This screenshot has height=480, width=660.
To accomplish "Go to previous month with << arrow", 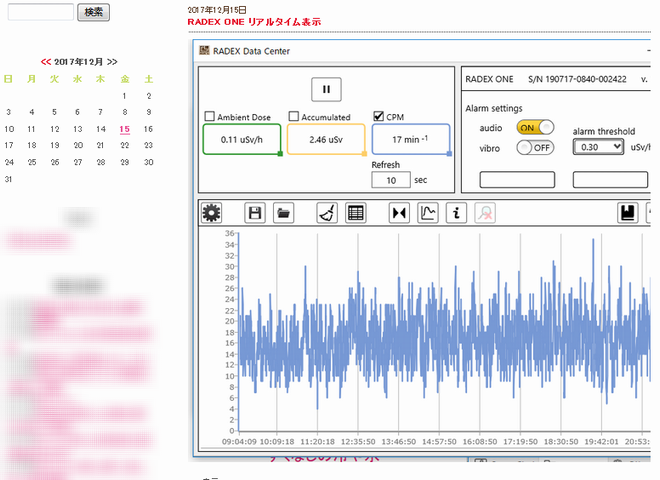I will coord(46,62).
